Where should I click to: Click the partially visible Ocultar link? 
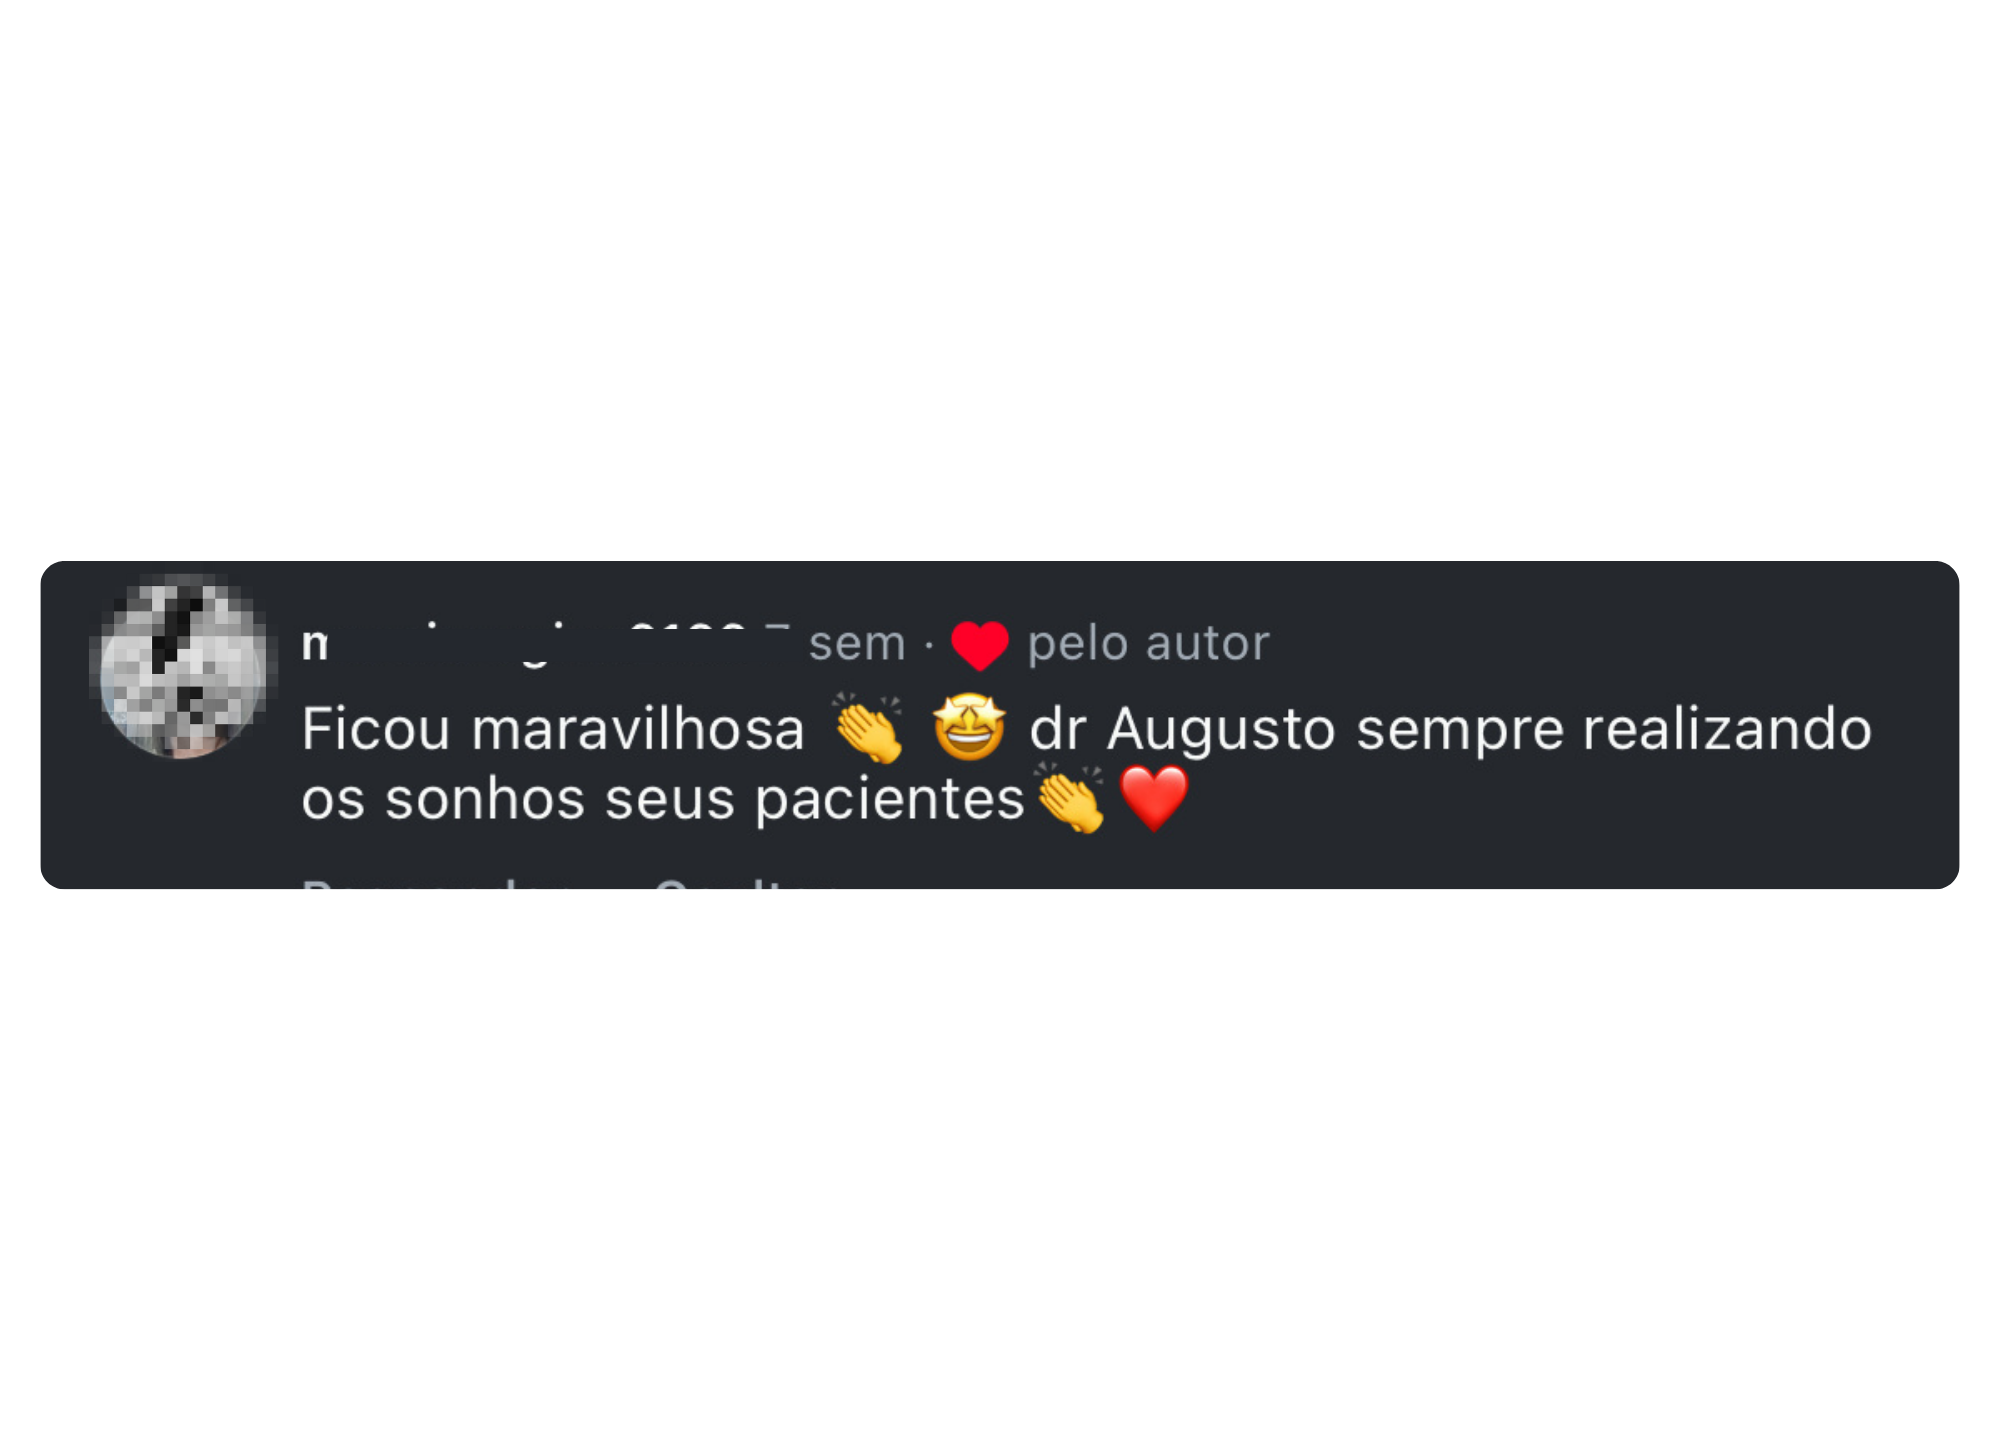(745, 883)
